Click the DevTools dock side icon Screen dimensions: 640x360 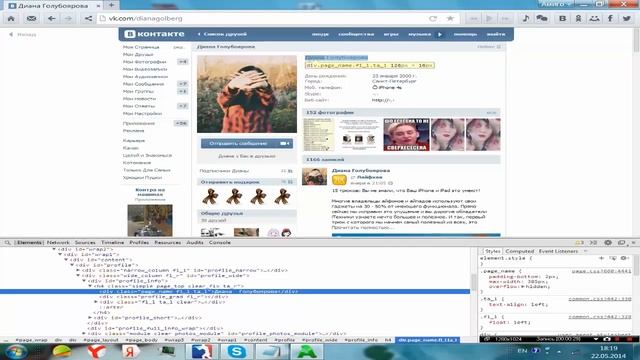621,242
